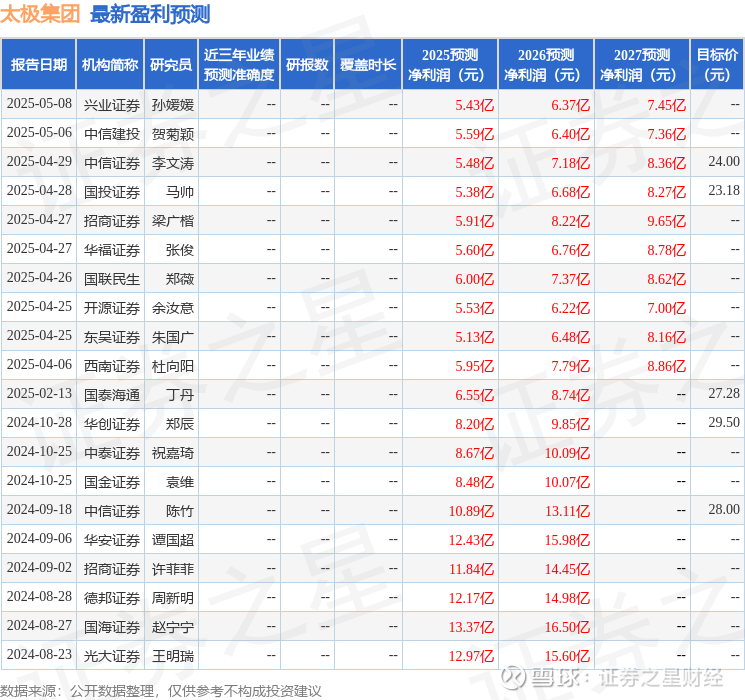Click the 近三年业绩预测准确度 column header
The height and width of the screenshot is (700, 745).
(x=239, y=65)
